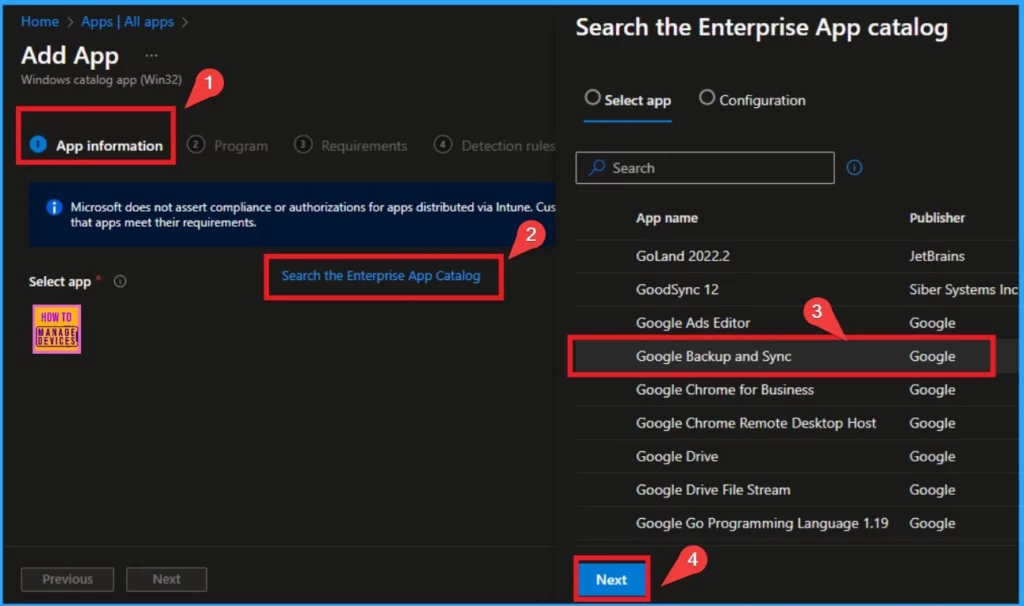Viewport: 1024px width, 606px height.
Task: Select Google Drive File Stream row
Action: pos(797,490)
